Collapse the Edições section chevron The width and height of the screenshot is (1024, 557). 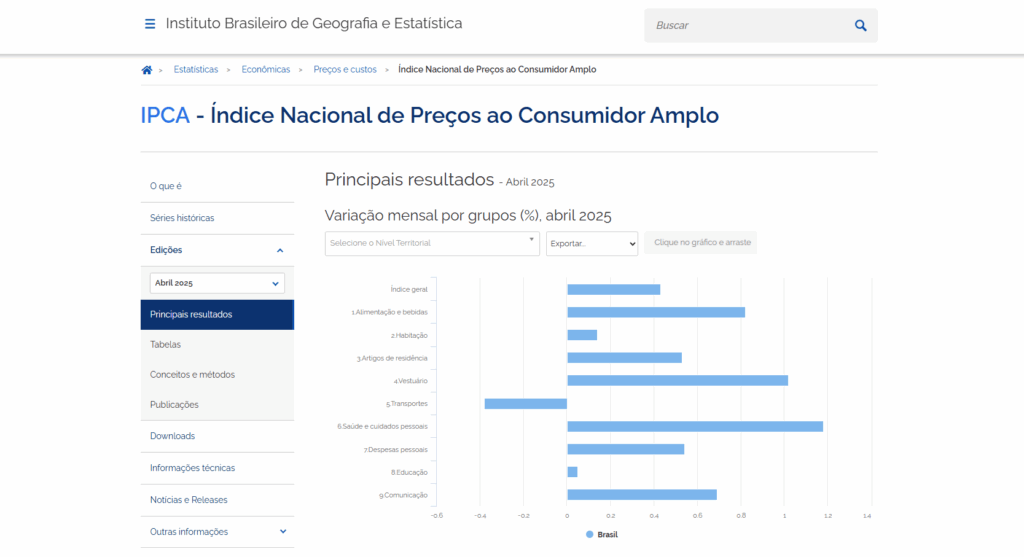pos(280,250)
